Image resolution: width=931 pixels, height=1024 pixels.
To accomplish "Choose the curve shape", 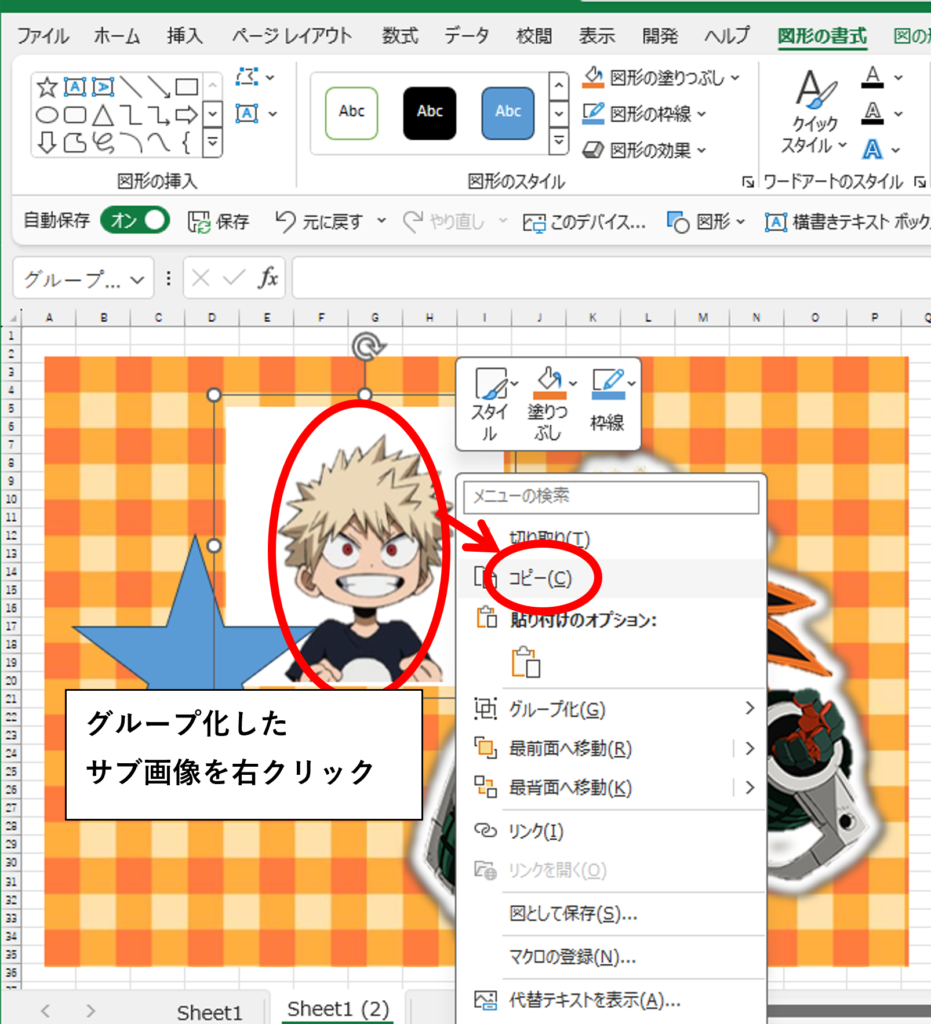I will (159, 142).
